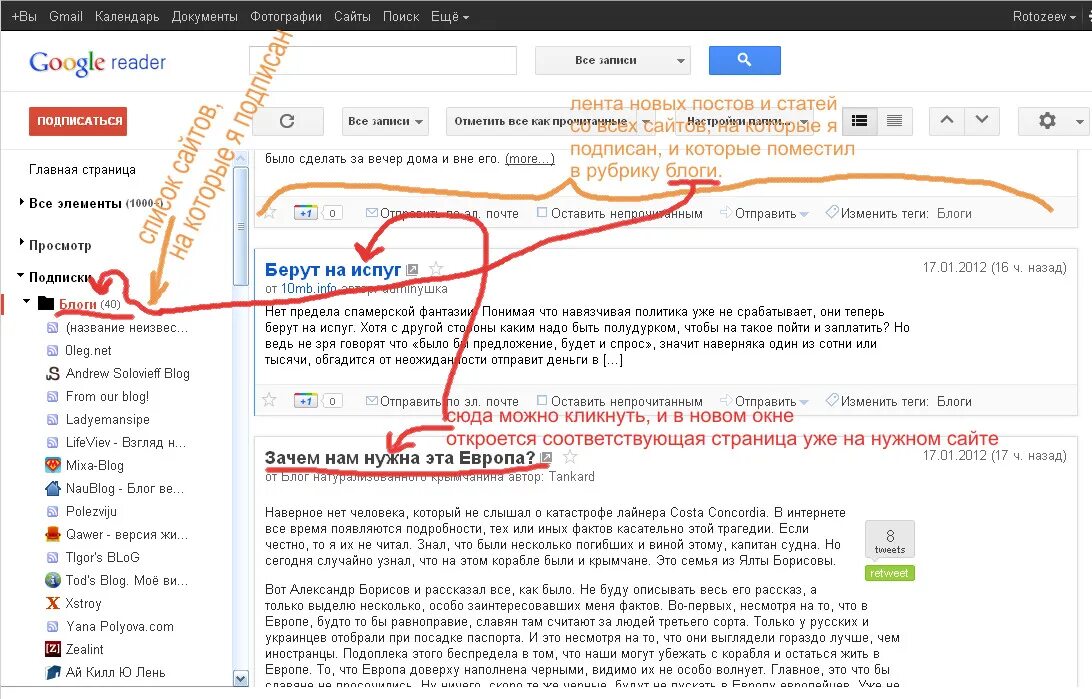Switch to list view icon

895,121
